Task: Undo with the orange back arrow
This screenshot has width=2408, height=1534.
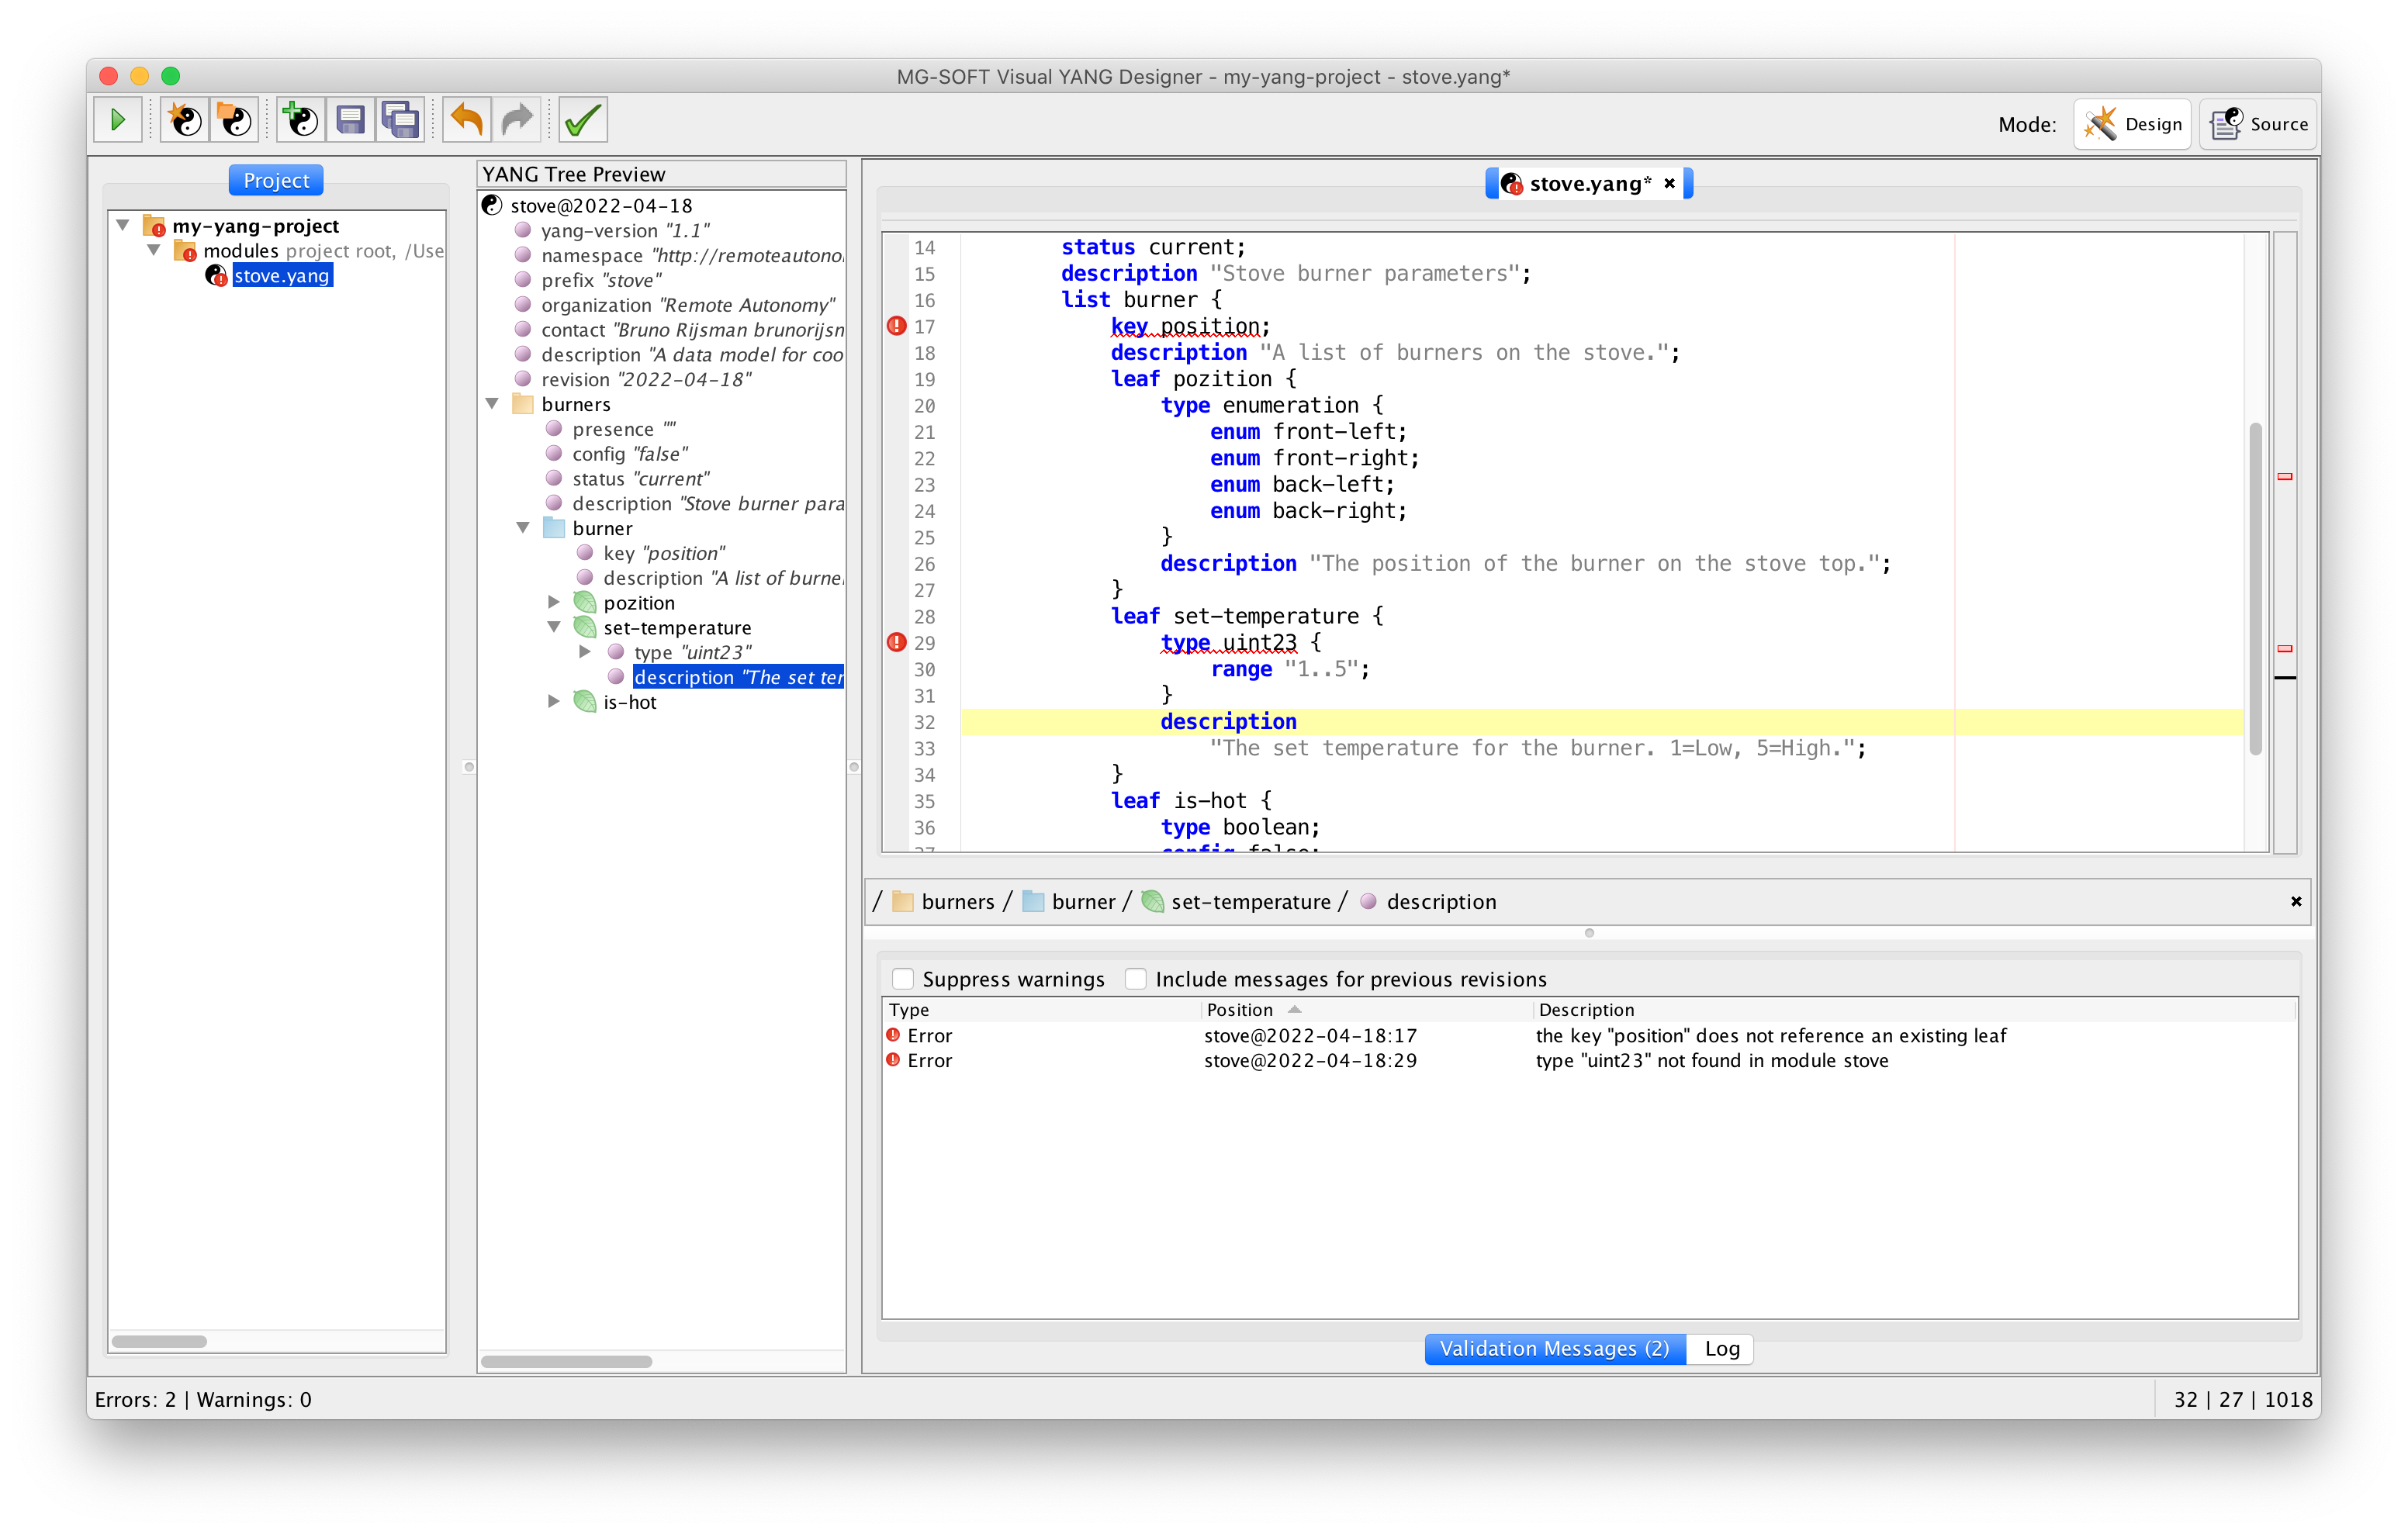Action: coord(467,121)
